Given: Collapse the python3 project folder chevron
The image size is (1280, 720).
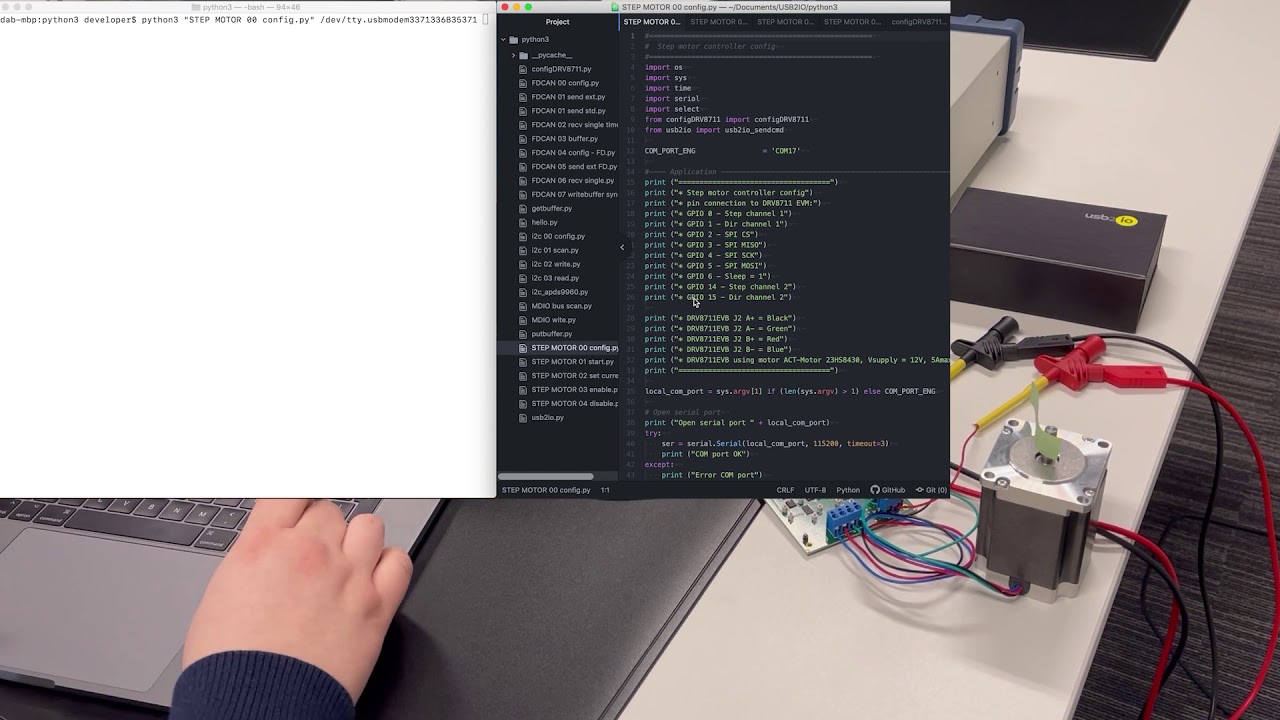Looking at the screenshot, I should (503, 40).
